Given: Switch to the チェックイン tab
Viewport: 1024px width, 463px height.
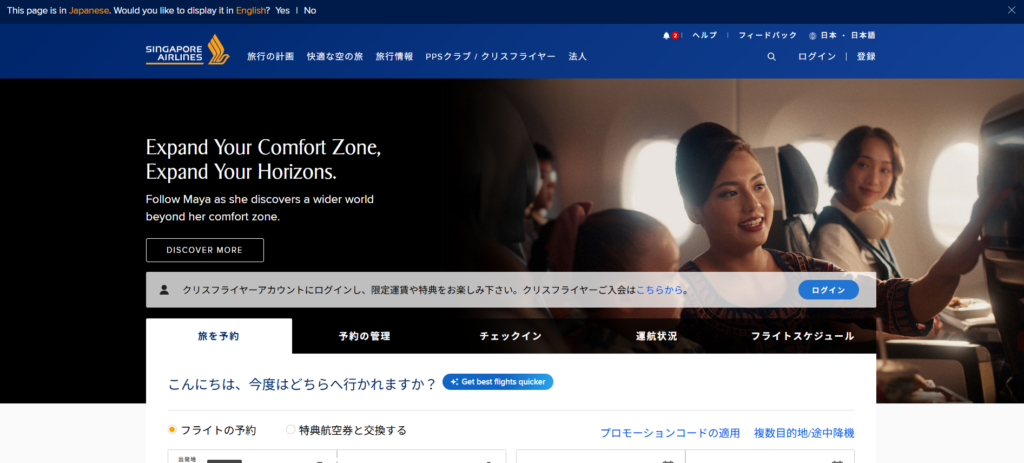Looking at the screenshot, I should point(511,336).
